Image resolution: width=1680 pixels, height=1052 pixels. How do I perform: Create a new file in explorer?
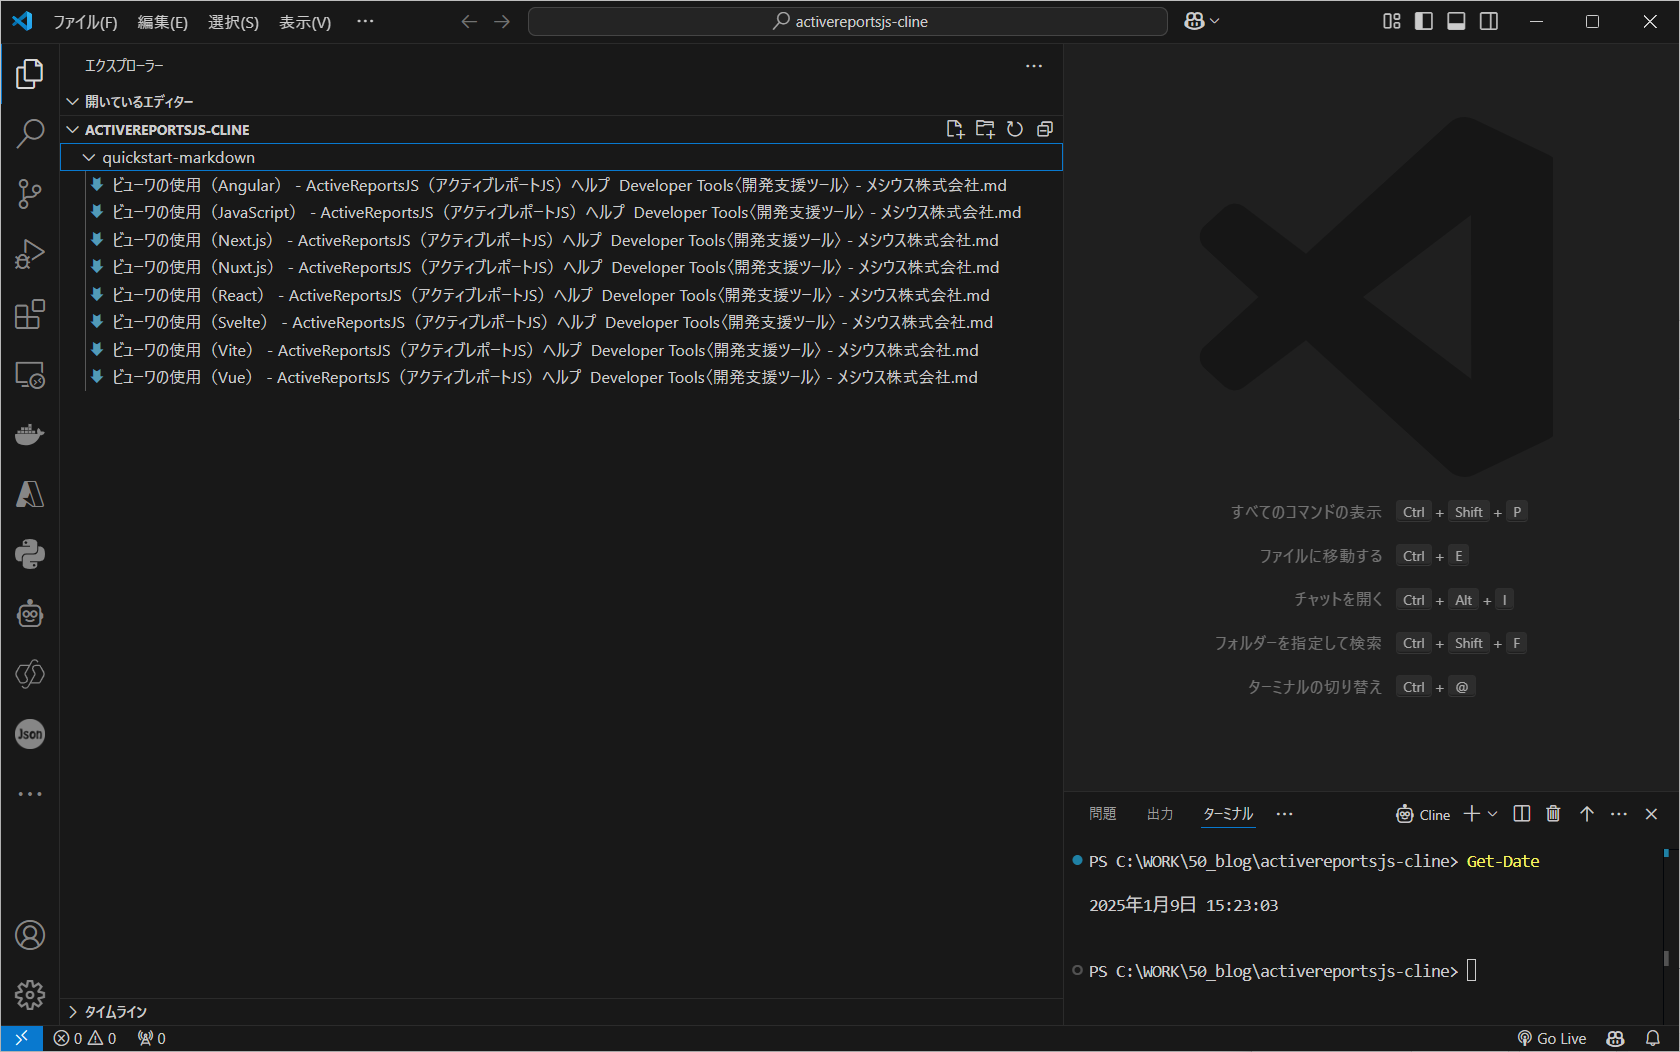click(955, 129)
